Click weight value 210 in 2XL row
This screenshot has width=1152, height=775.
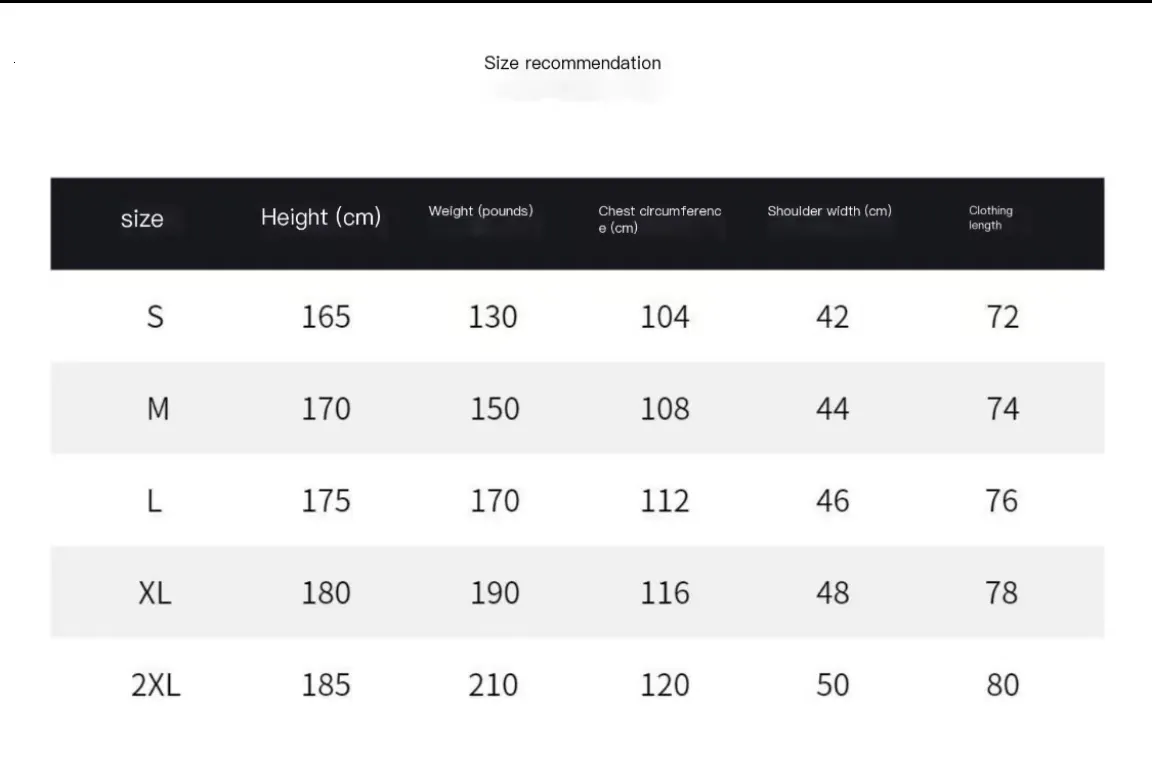tap(493, 685)
